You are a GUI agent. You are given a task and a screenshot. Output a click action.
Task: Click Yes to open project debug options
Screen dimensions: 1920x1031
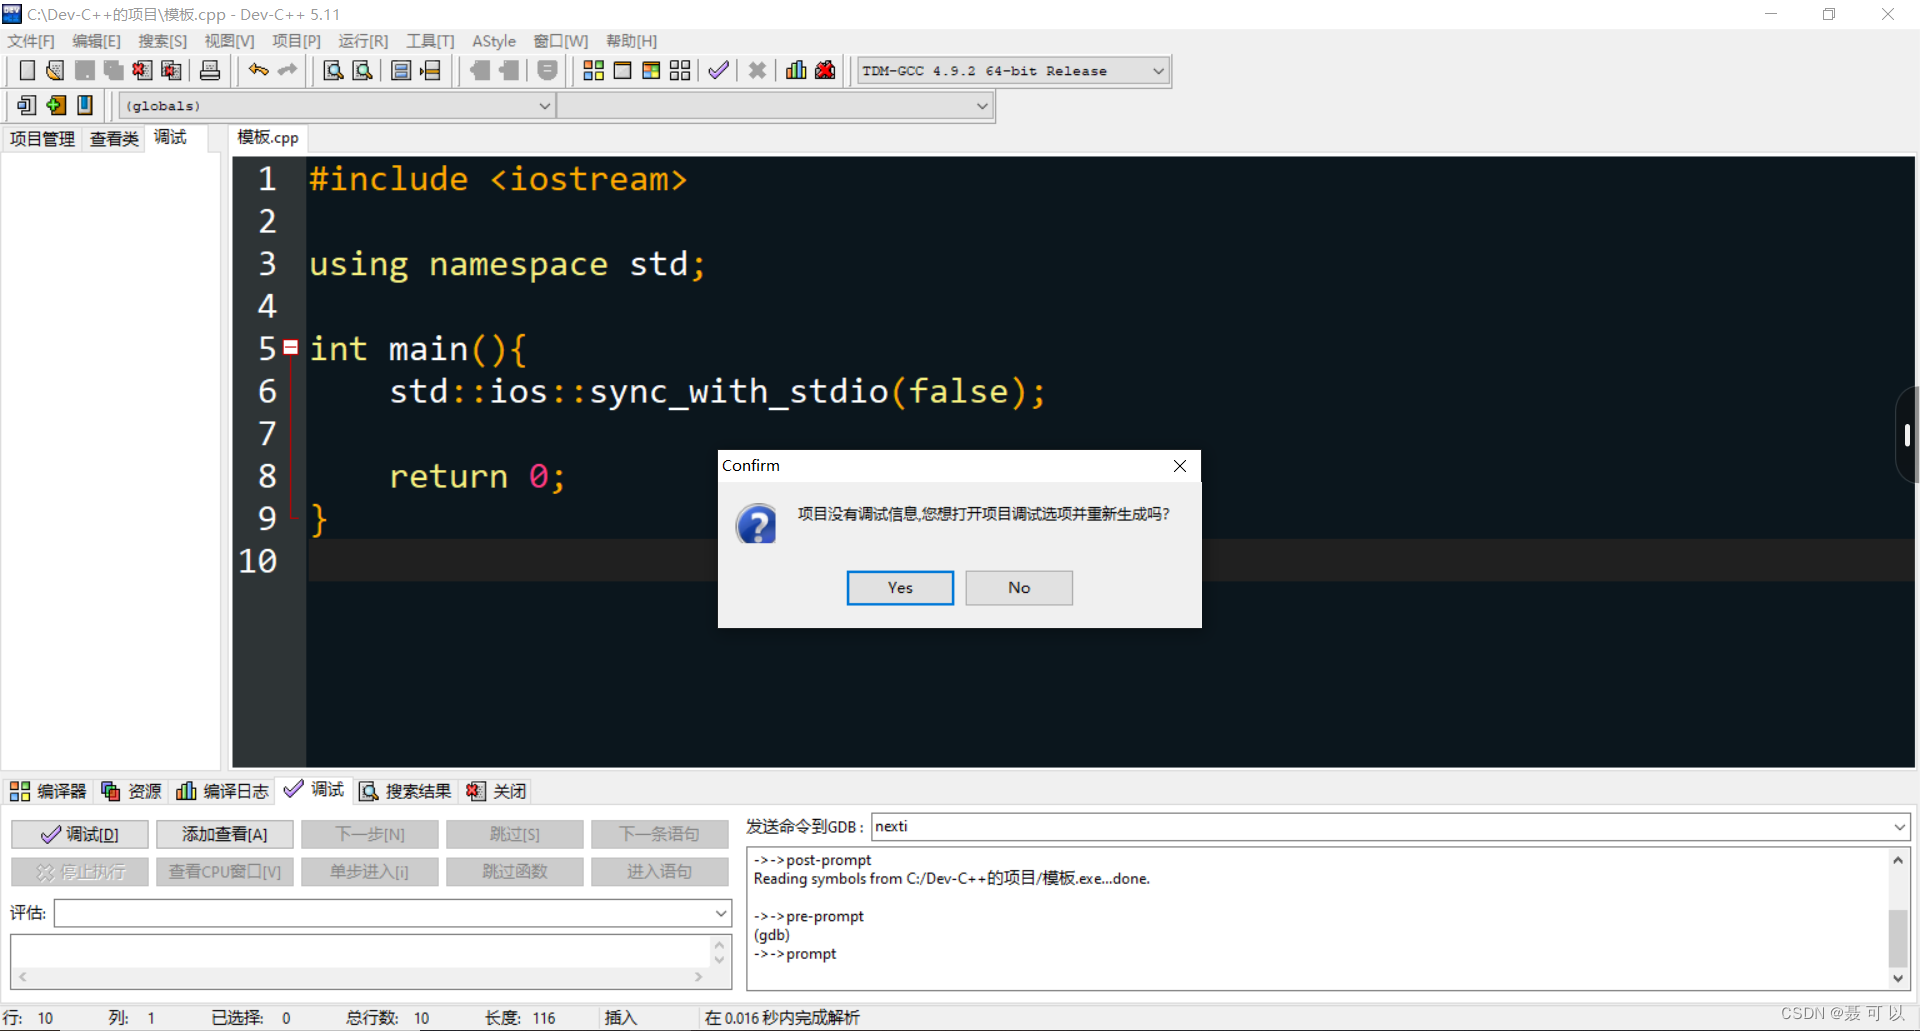899,587
